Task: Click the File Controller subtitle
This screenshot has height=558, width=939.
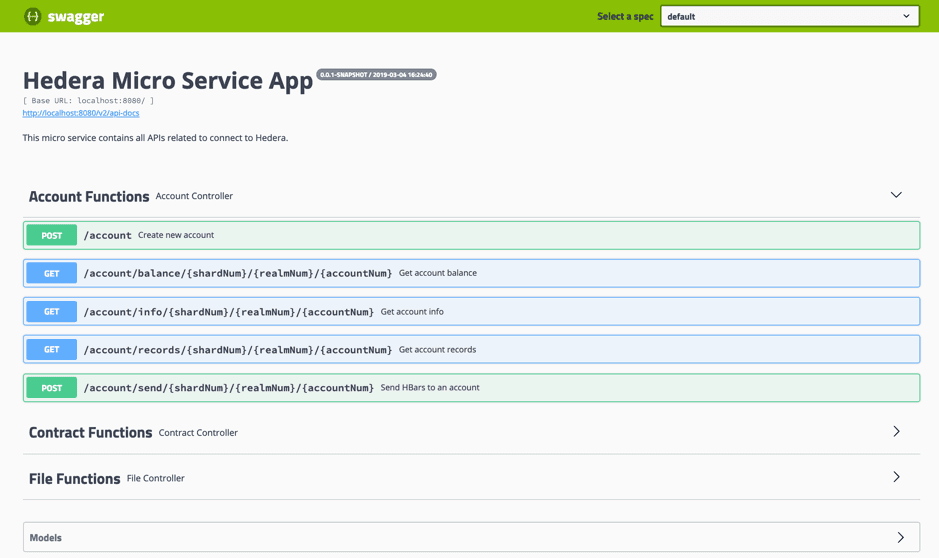Action: click(156, 478)
